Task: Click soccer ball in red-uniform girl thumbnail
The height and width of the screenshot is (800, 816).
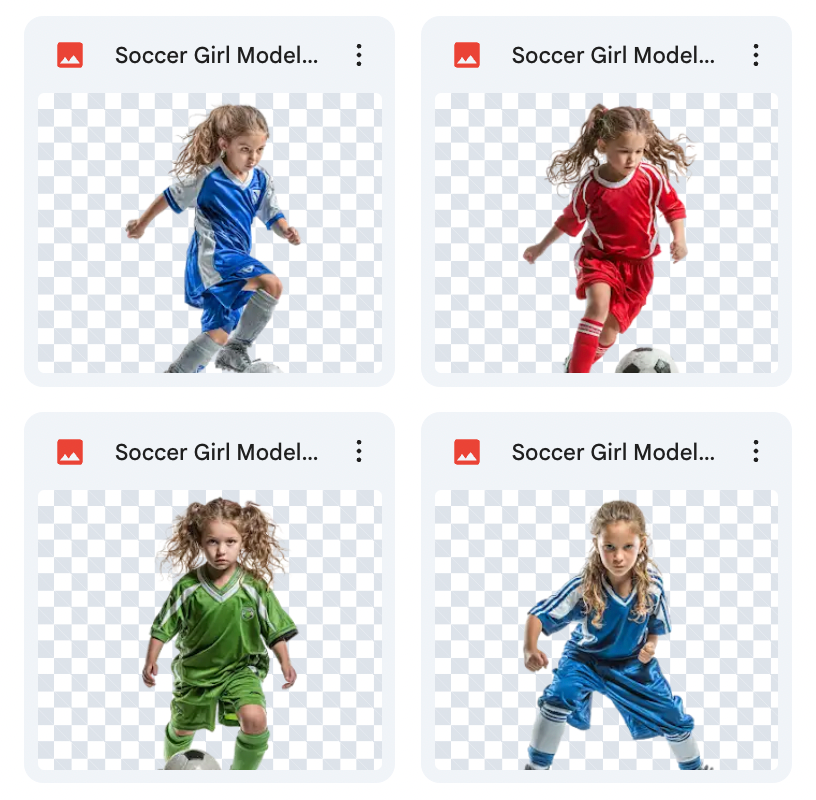Action: tap(646, 361)
